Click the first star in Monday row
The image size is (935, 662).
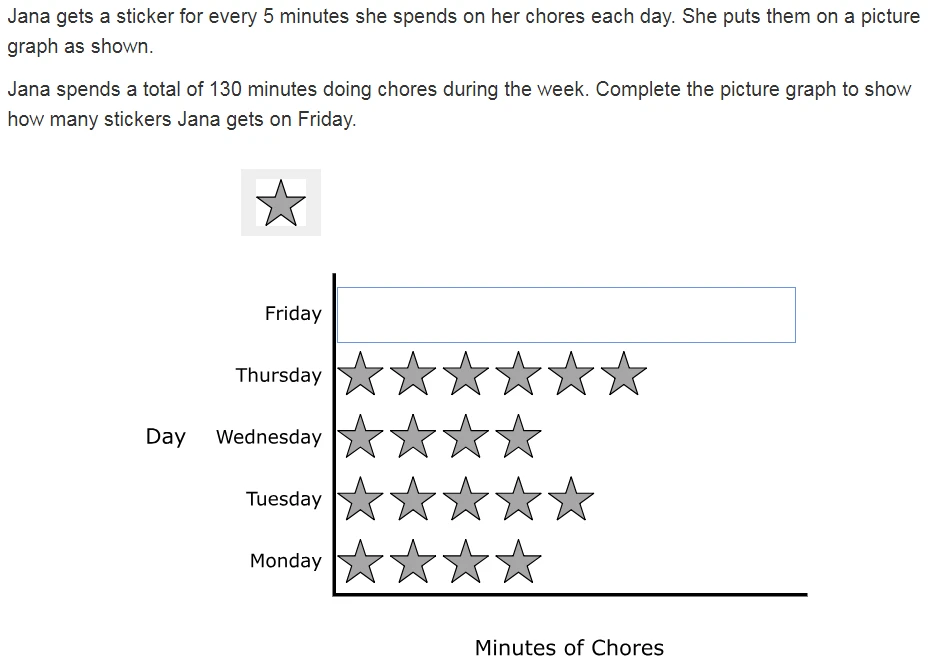tap(360, 561)
